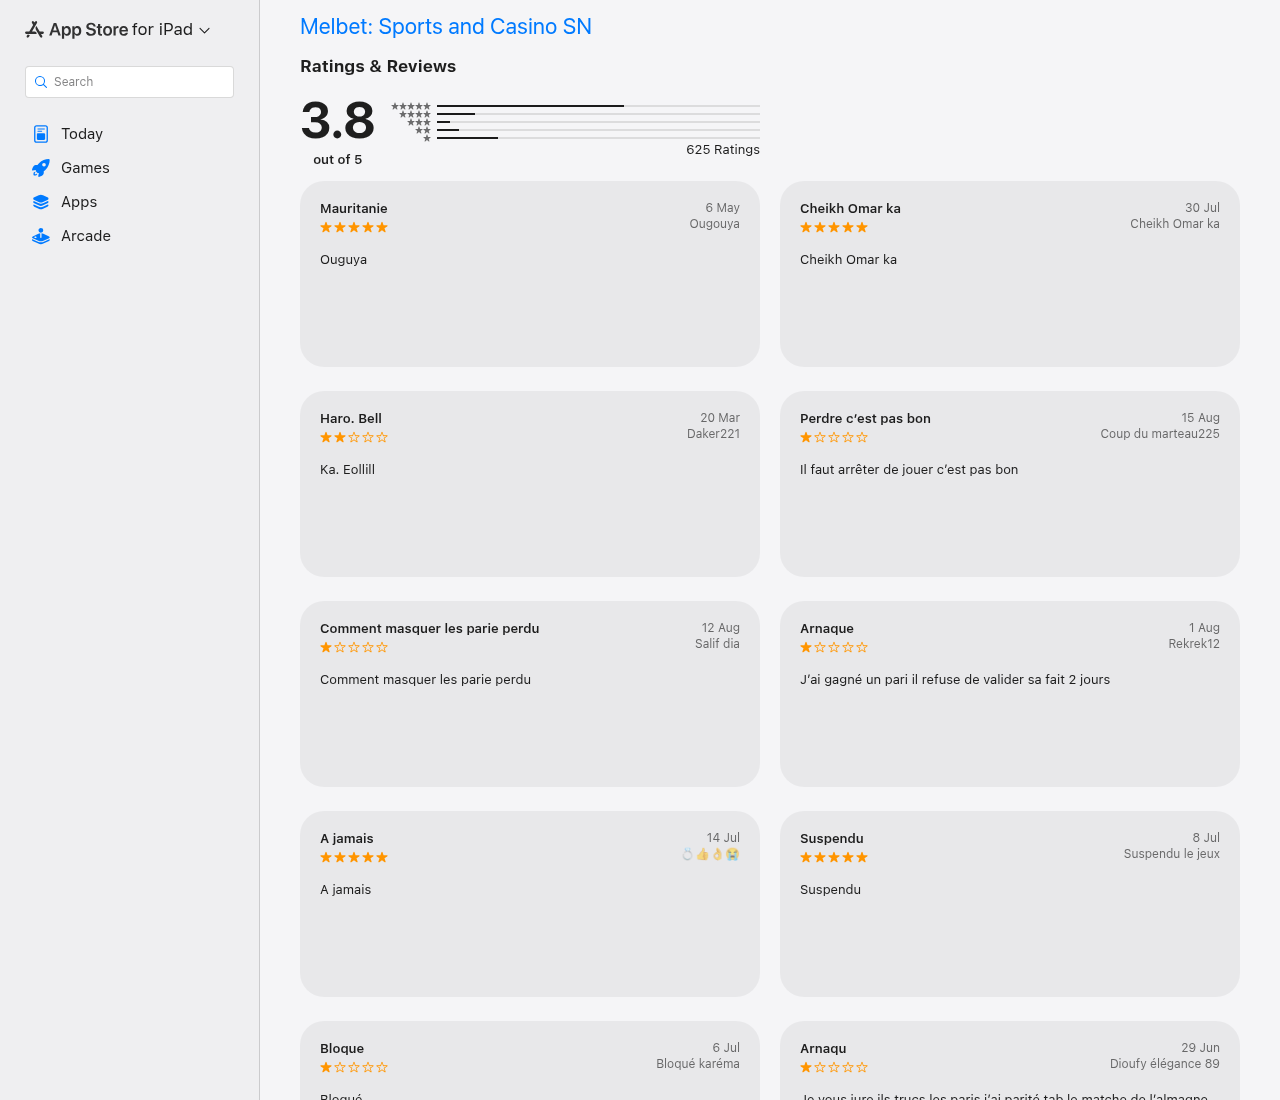Click the review text 'Ouguya'

[x=343, y=260]
